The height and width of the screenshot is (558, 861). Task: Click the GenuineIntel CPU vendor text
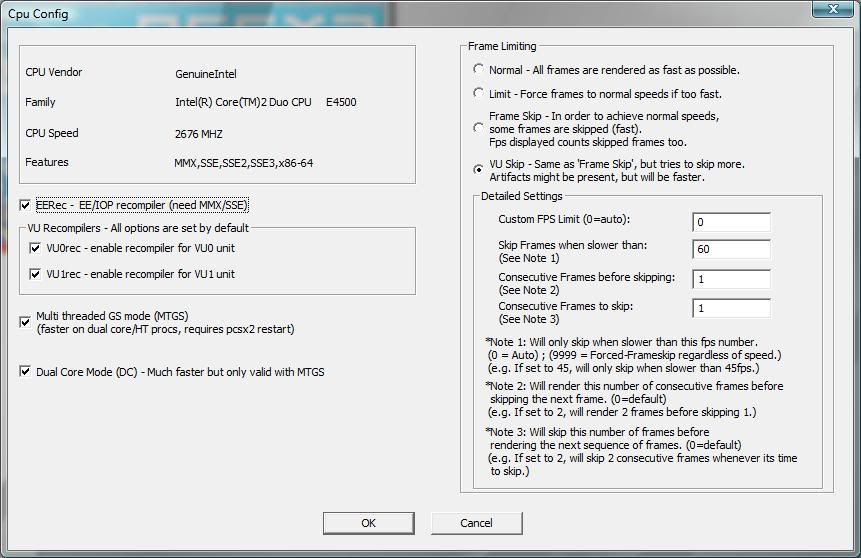[205, 74]
